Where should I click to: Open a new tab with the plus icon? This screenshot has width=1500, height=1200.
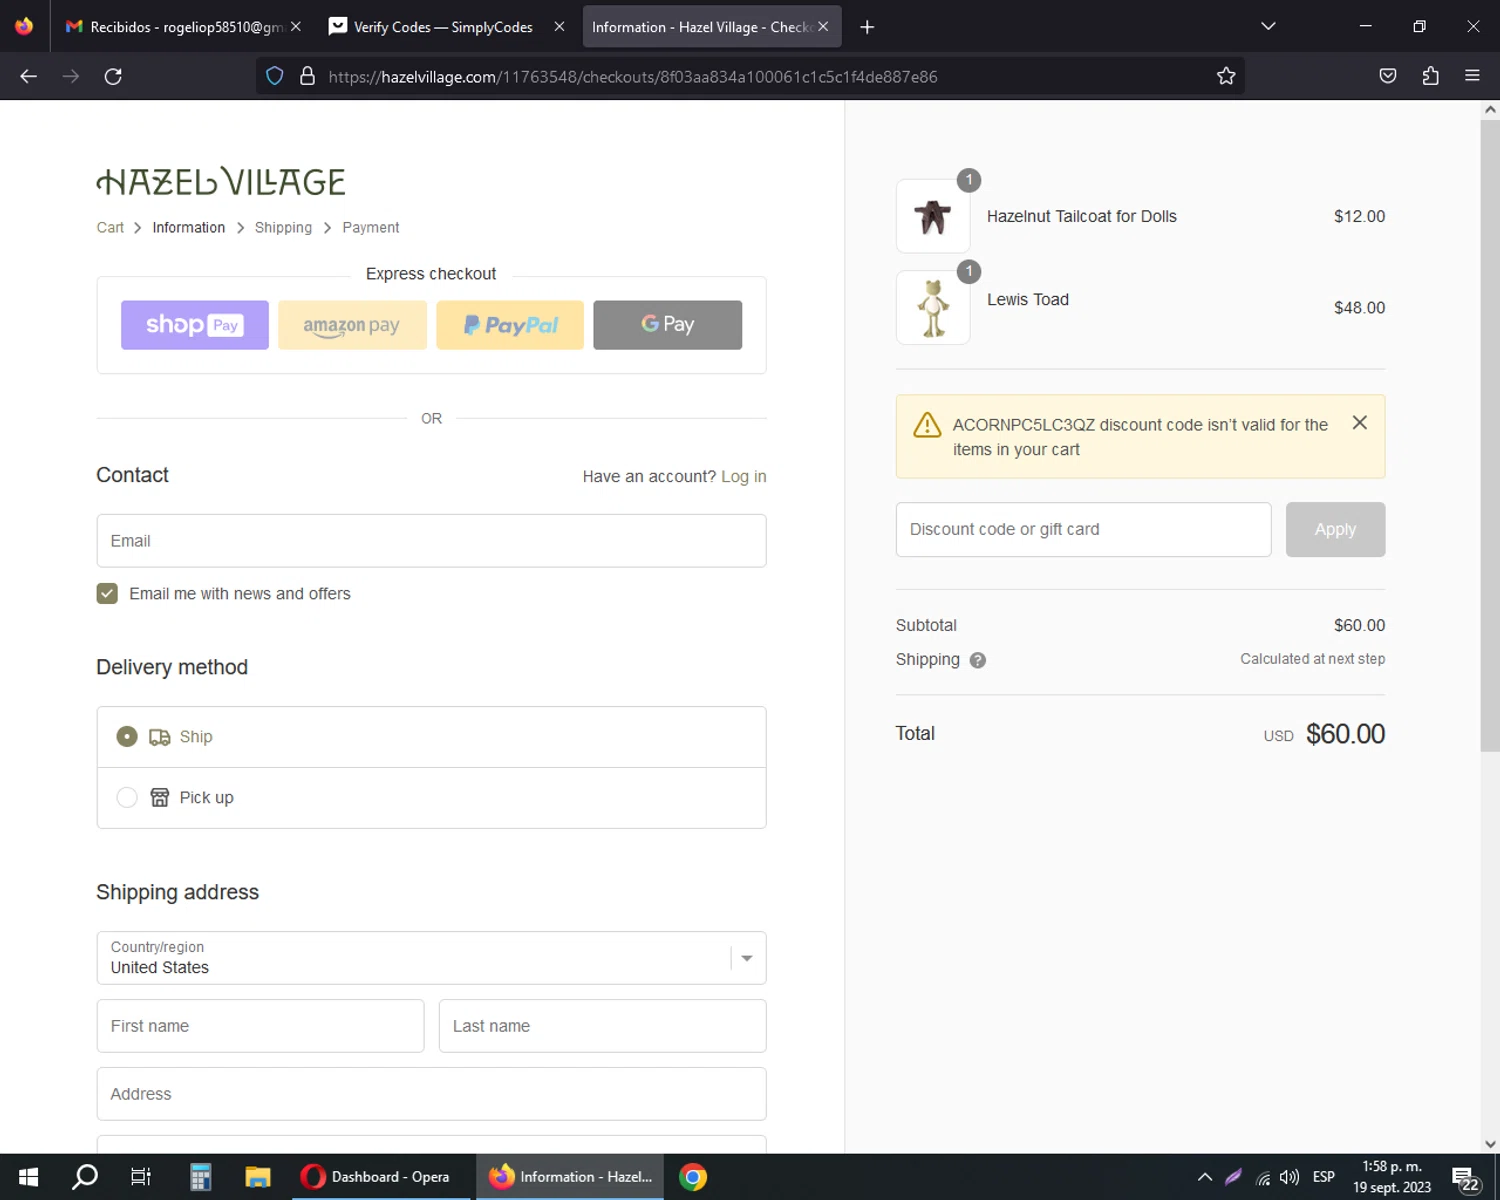coord(867,27)
